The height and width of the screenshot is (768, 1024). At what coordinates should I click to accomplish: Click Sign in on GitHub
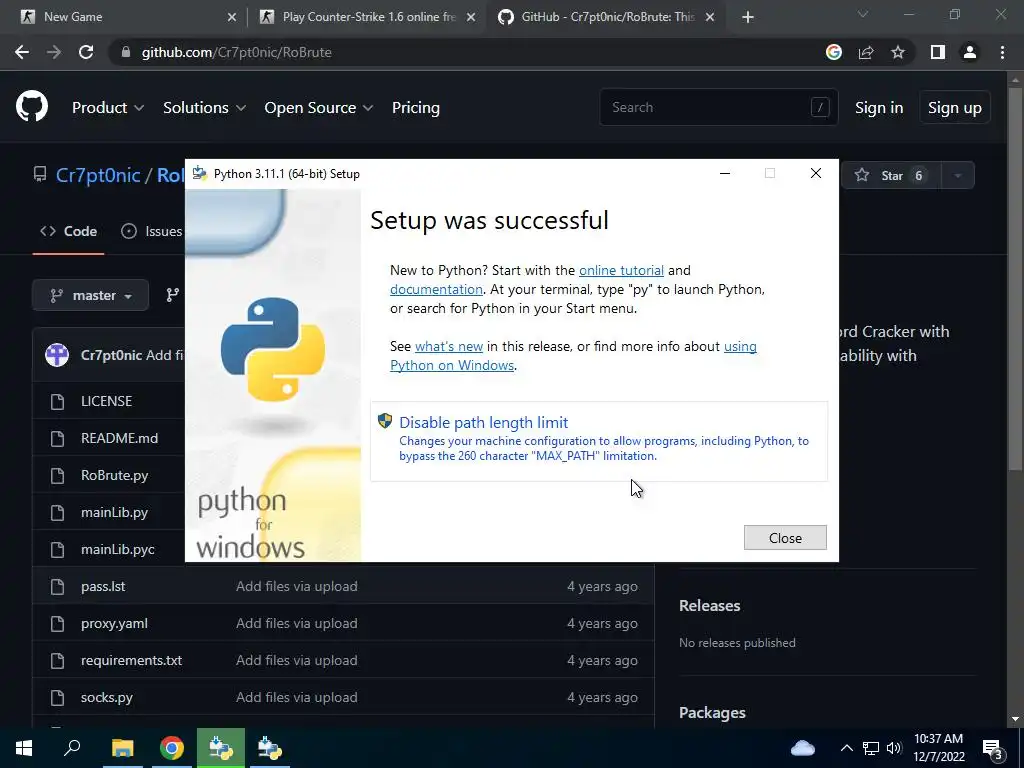[879, 107]
